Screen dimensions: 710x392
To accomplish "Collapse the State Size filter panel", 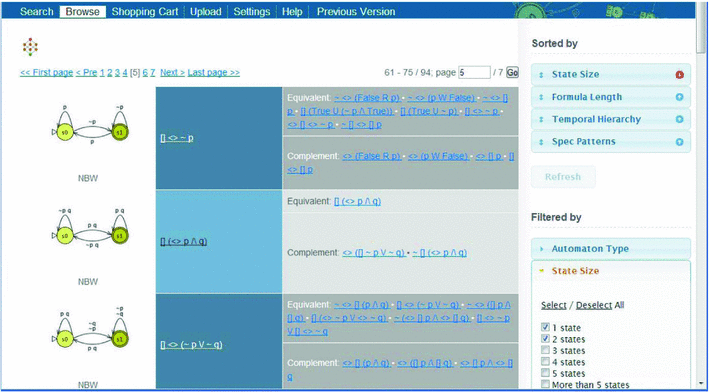I will click(610, 271).
